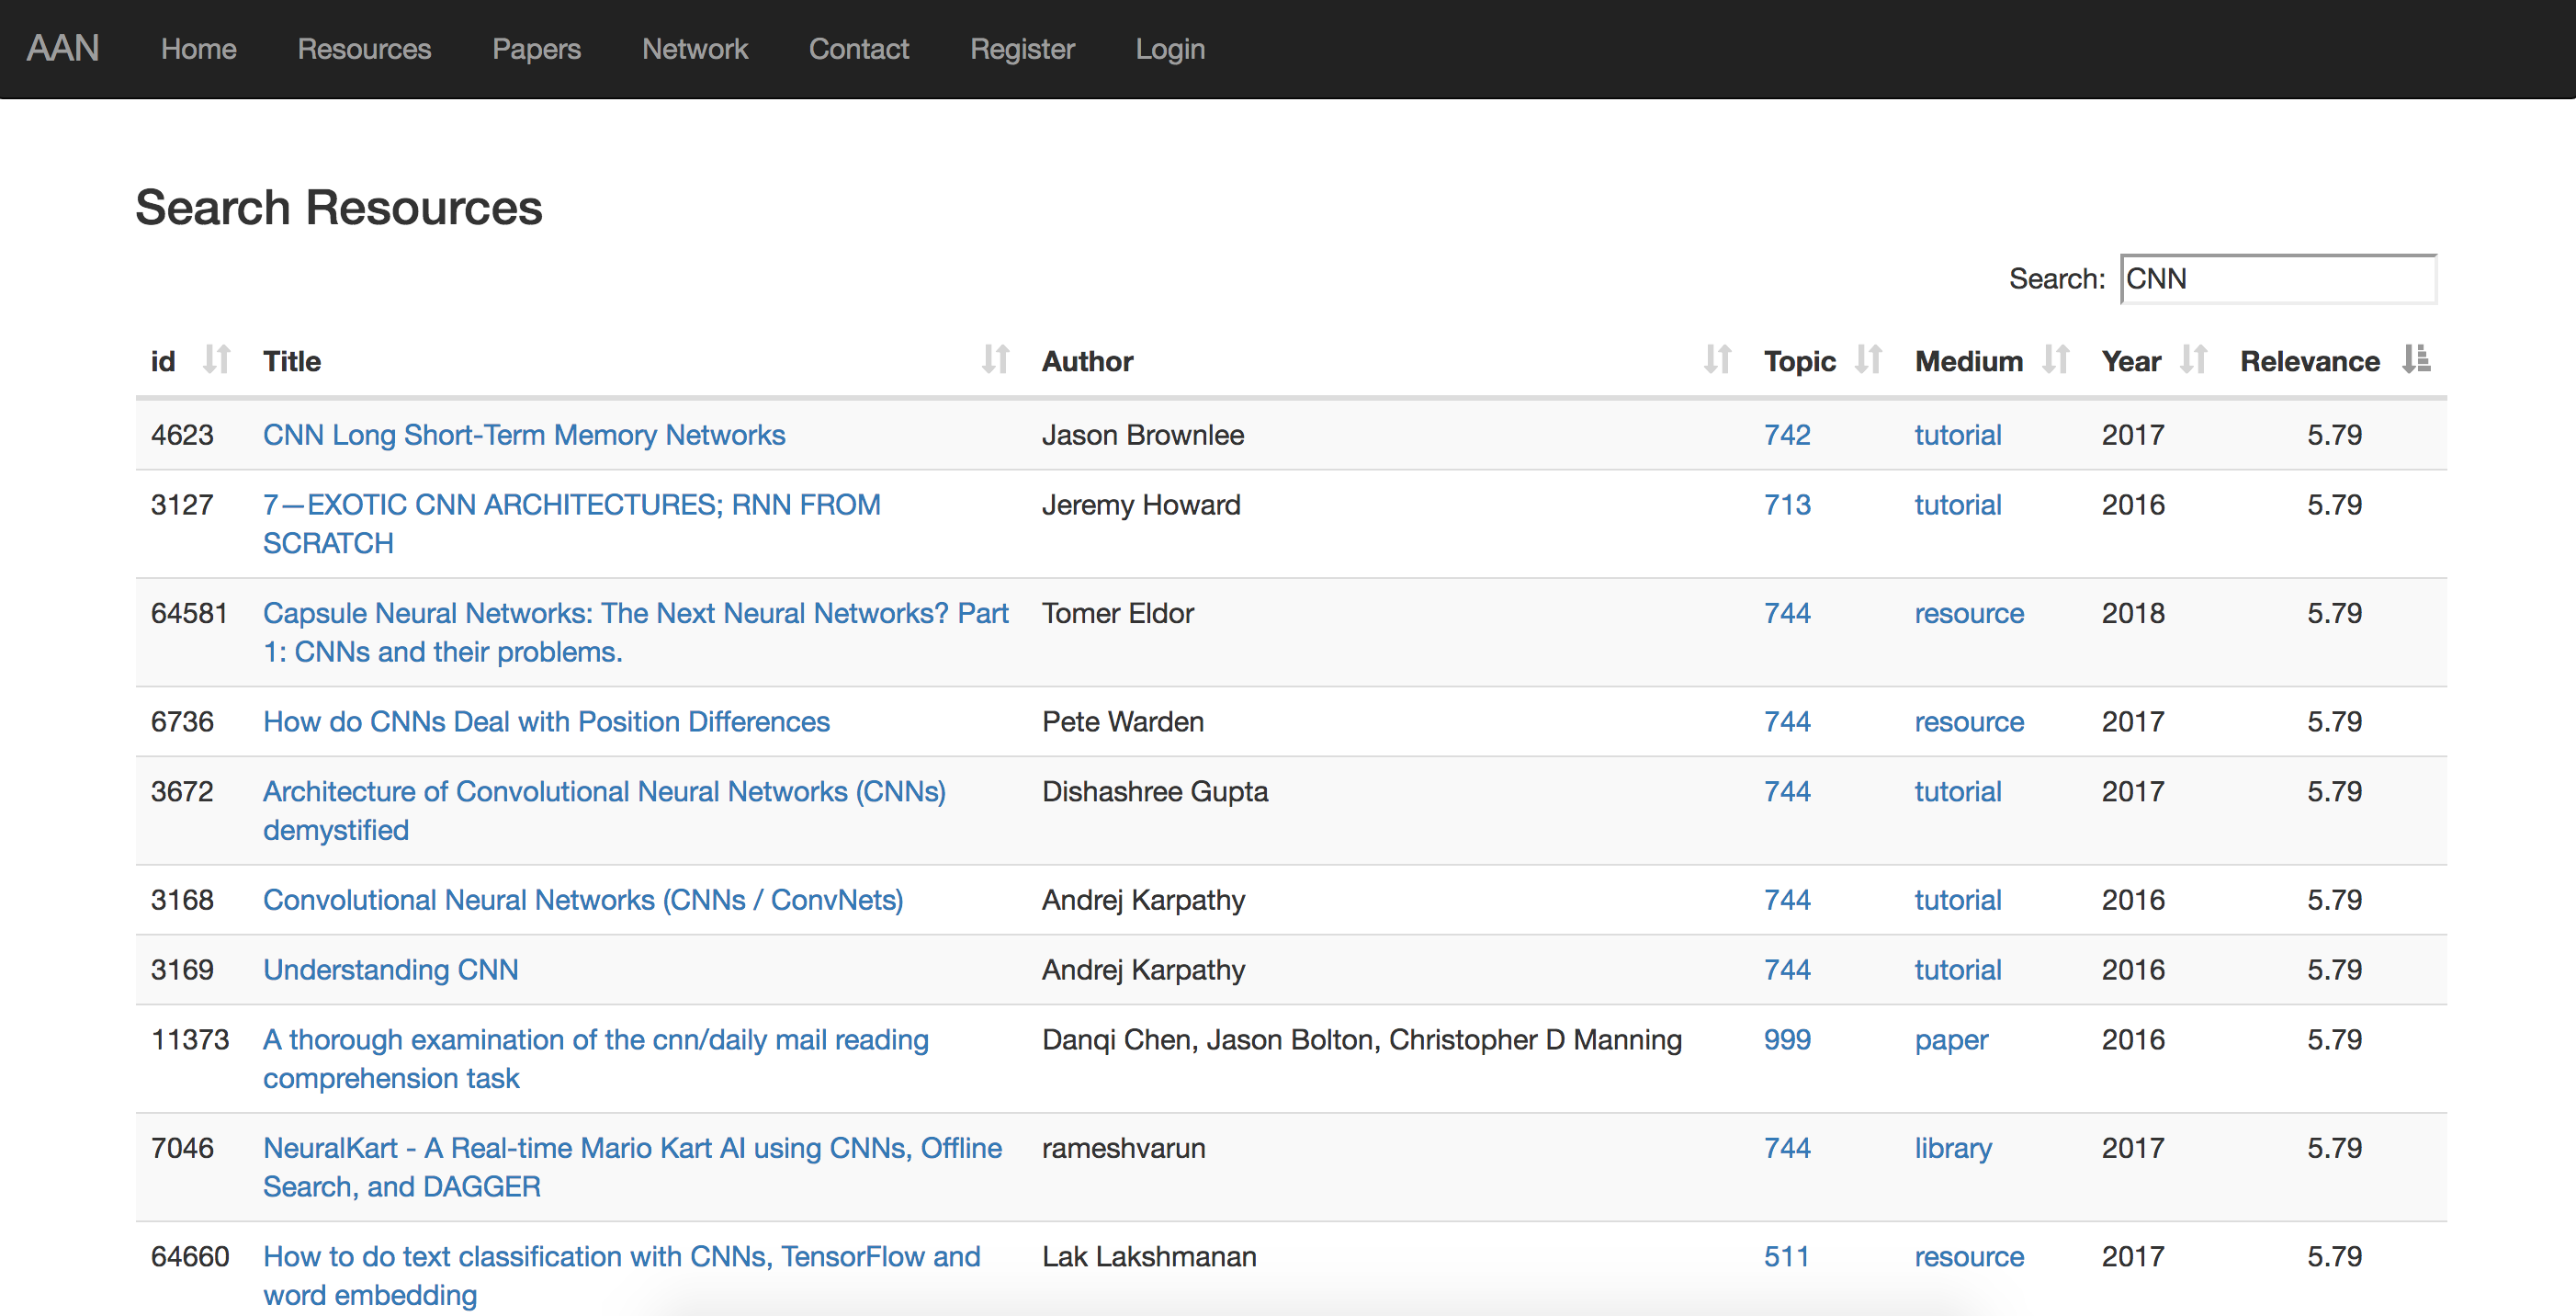This screenshot has width=2576, height=1316.
Task: Open CNN Long Short-Term Memory Networks
Action: coord(524,435)
